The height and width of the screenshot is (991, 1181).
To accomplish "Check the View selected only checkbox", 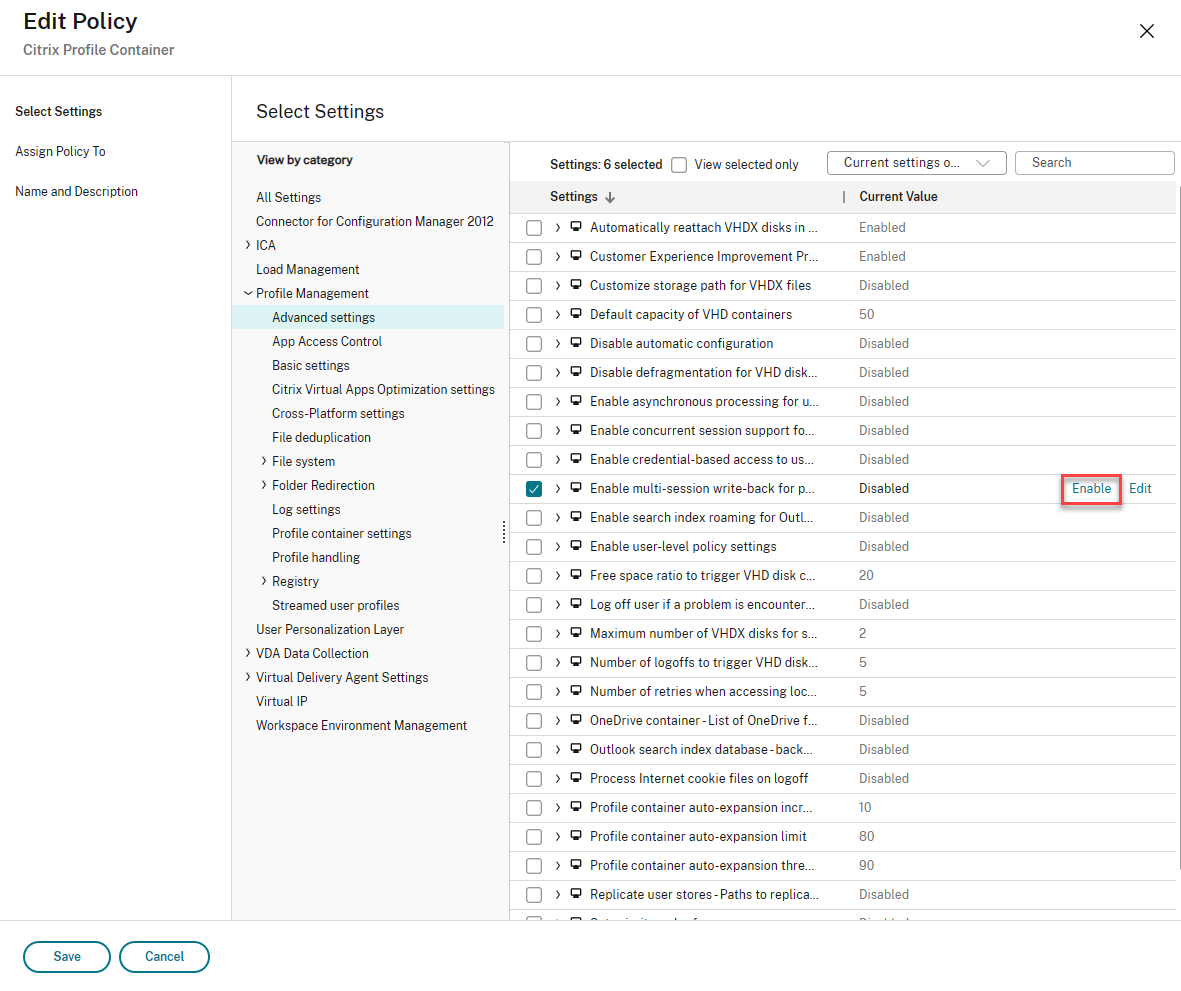I will 679,164.
